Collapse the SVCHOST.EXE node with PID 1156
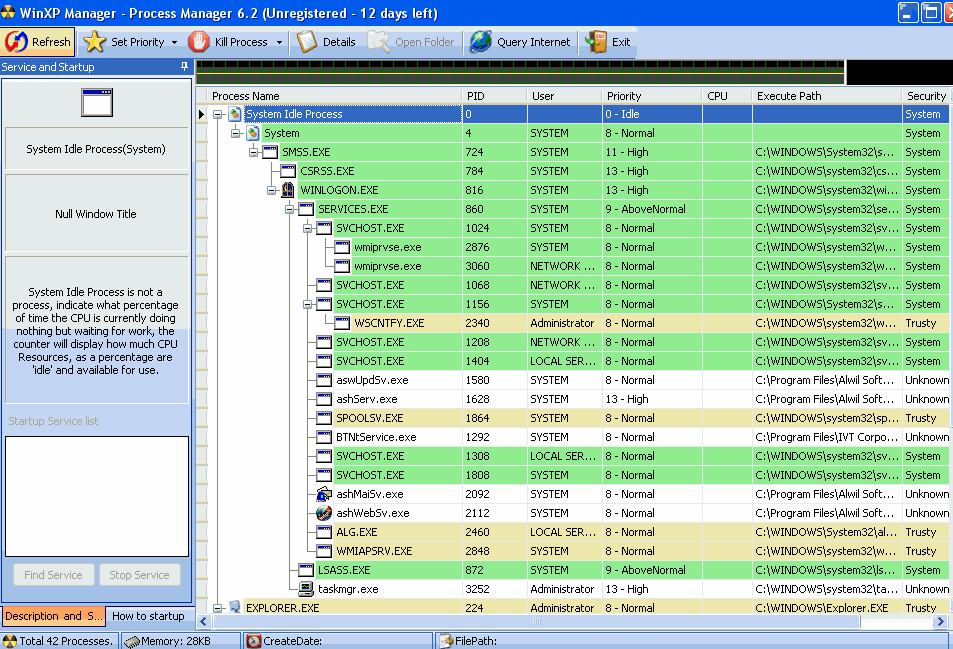 [x=308, y=304]
